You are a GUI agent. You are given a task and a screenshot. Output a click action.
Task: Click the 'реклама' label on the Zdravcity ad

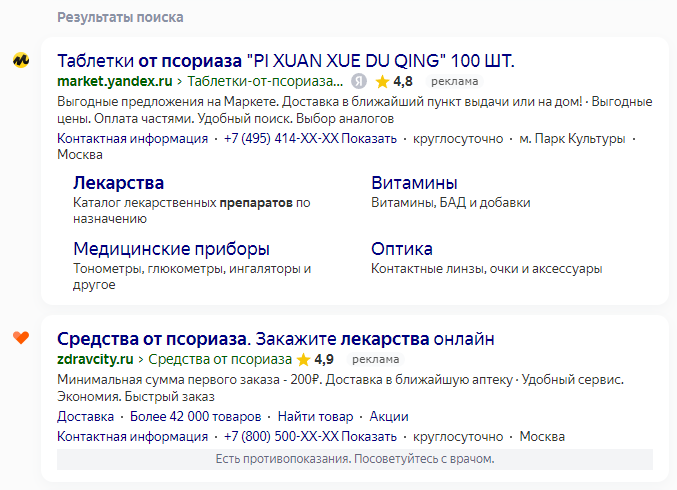(376, 359)
